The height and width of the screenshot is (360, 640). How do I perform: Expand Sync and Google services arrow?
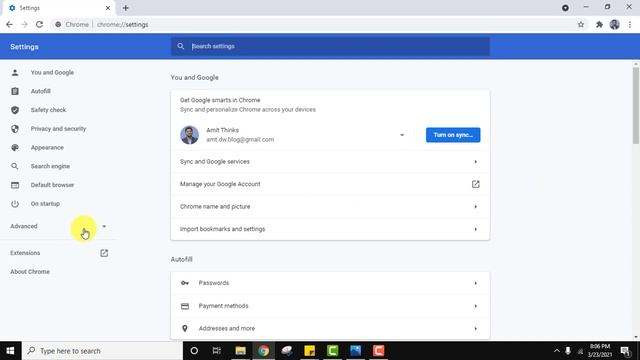click(x=476, y=162)
